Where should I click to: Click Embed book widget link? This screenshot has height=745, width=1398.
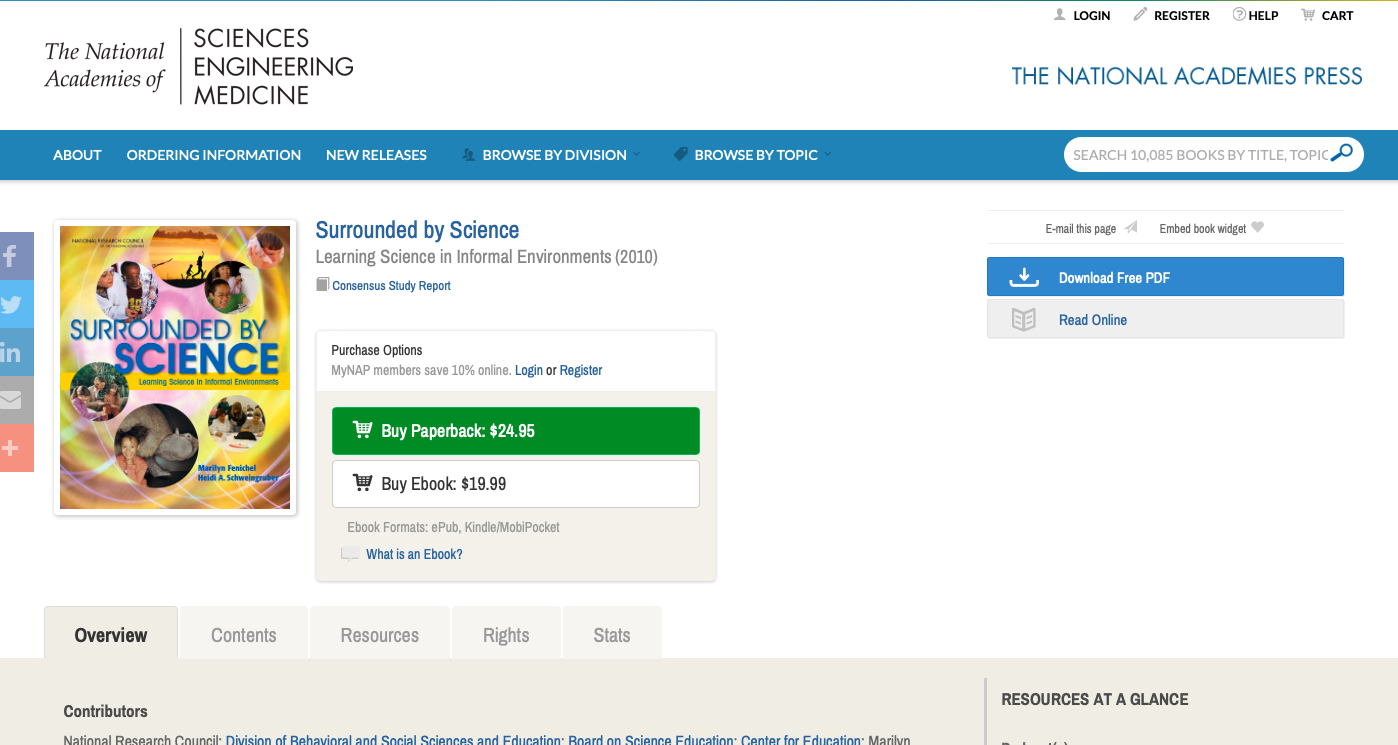tap(1203, 229)
